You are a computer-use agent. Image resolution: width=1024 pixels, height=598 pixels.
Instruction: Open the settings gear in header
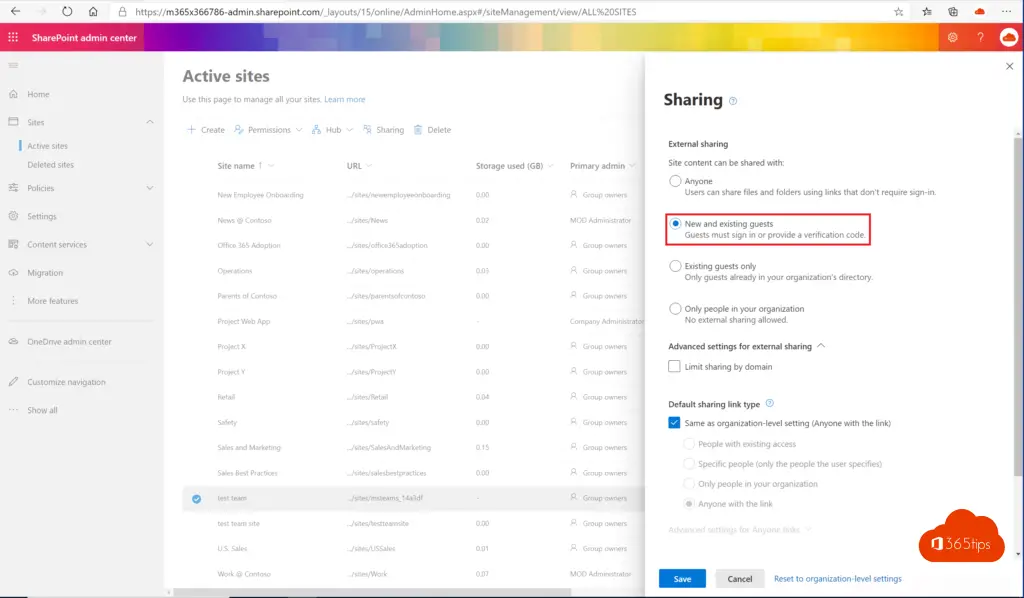click(952, 37)
